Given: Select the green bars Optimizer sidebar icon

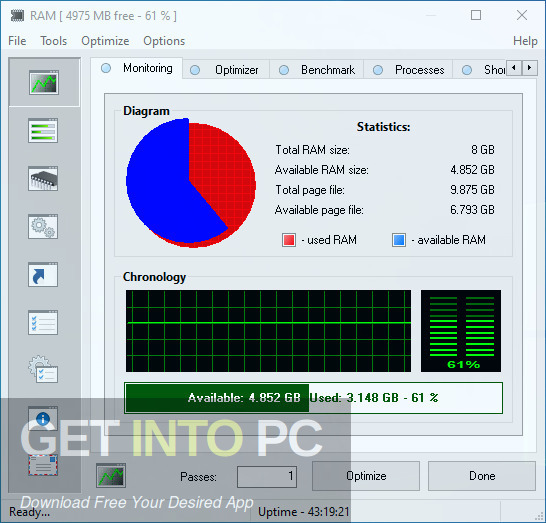Looking at the screenshot, I should (43, 131).
